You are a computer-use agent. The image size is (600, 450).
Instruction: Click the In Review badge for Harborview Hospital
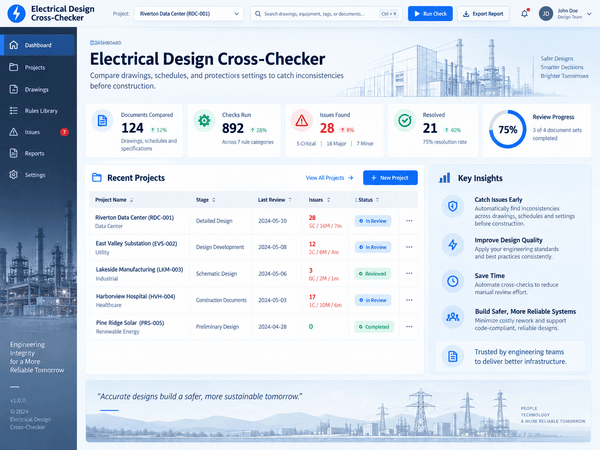373,300
